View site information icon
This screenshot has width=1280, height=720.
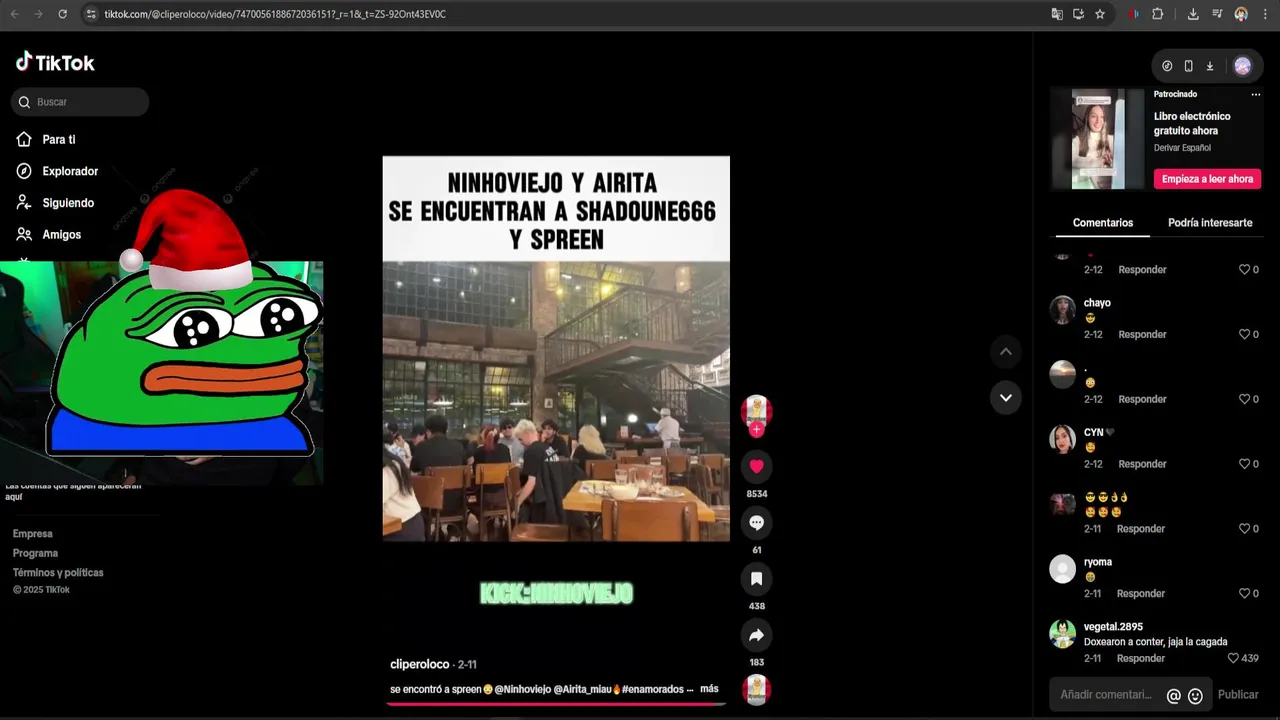click(x=91, y=14)
